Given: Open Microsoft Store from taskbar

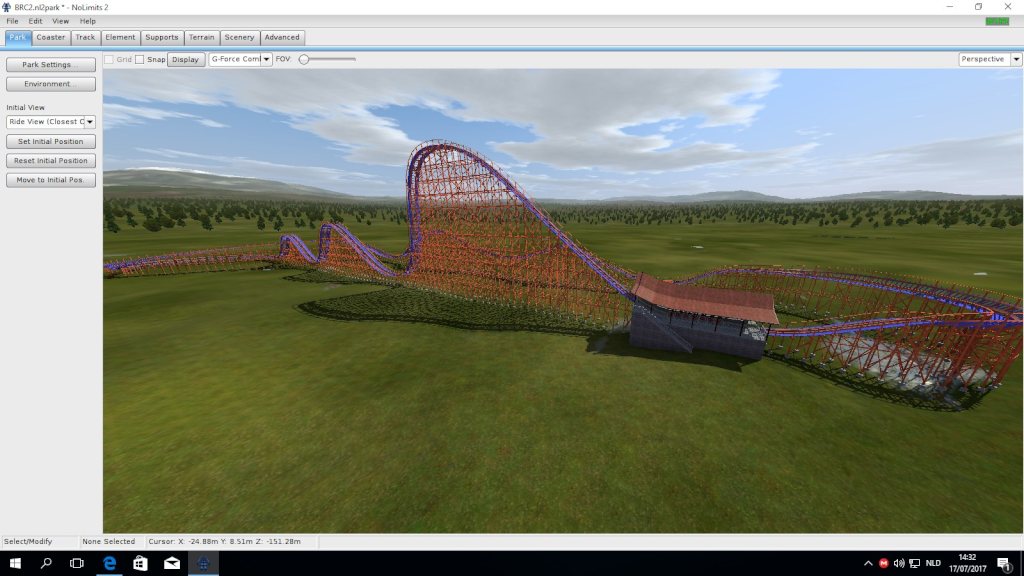Looking at the screenshot, I should point(140,563).
